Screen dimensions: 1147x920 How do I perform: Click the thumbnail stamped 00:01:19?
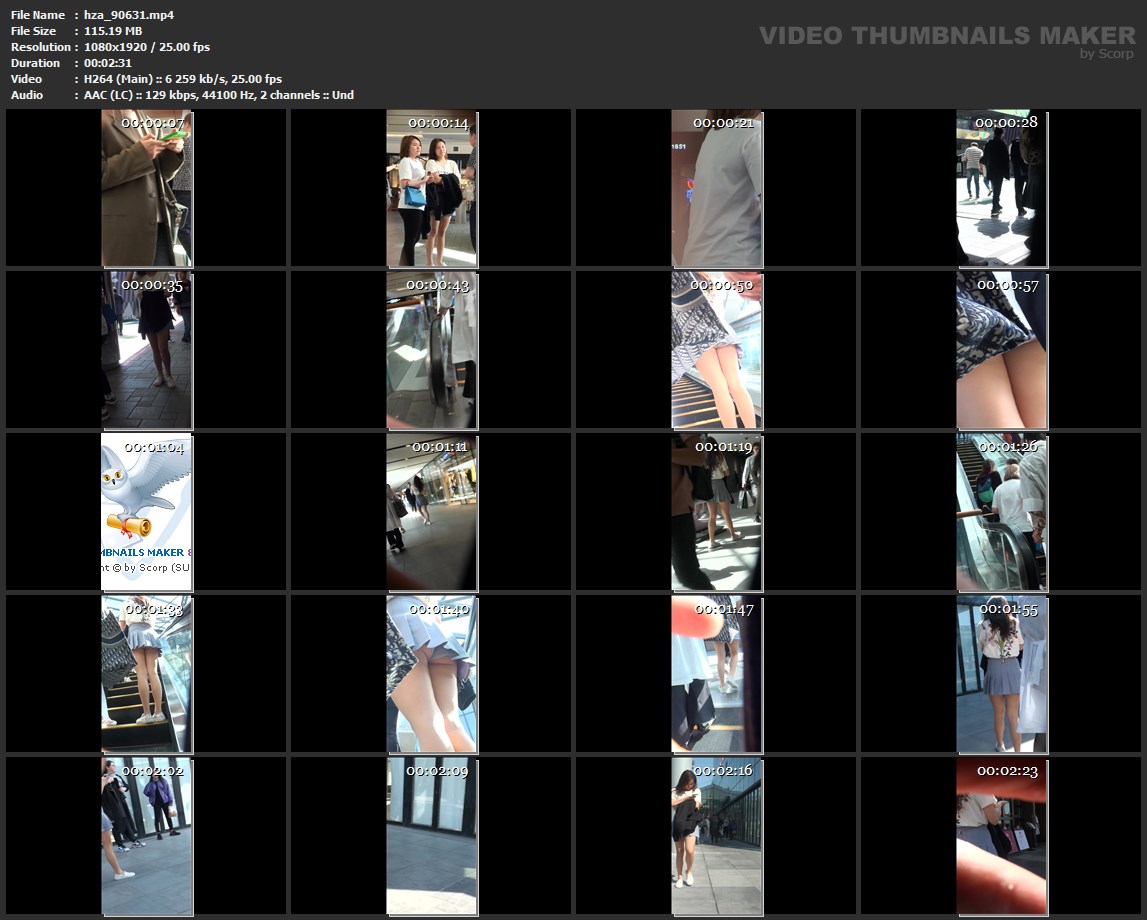click(x=717, y=511)
